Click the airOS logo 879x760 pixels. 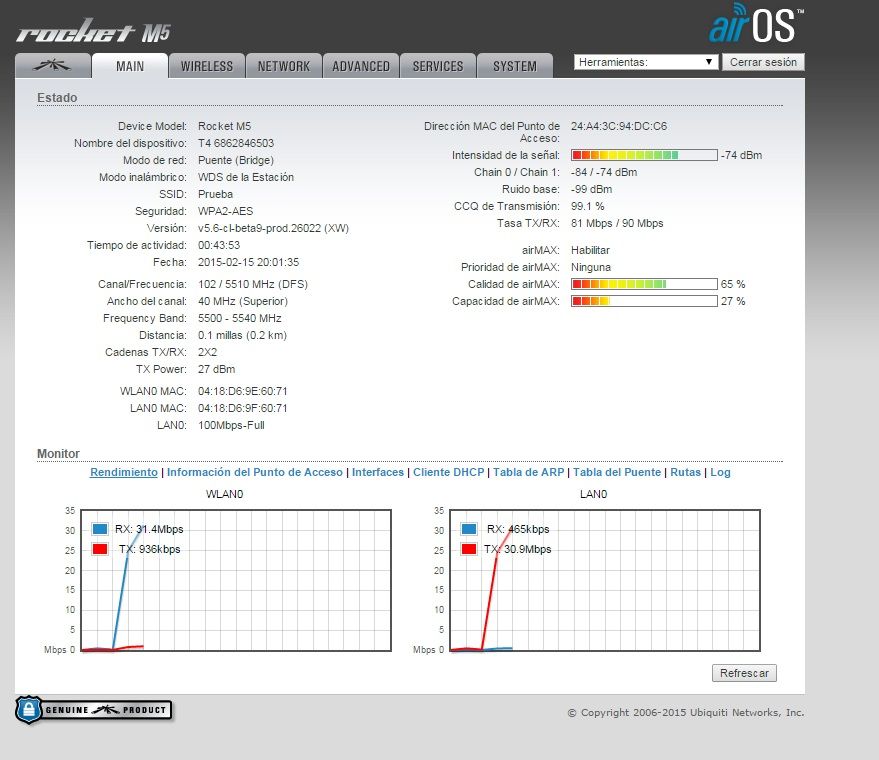[755, 25]
